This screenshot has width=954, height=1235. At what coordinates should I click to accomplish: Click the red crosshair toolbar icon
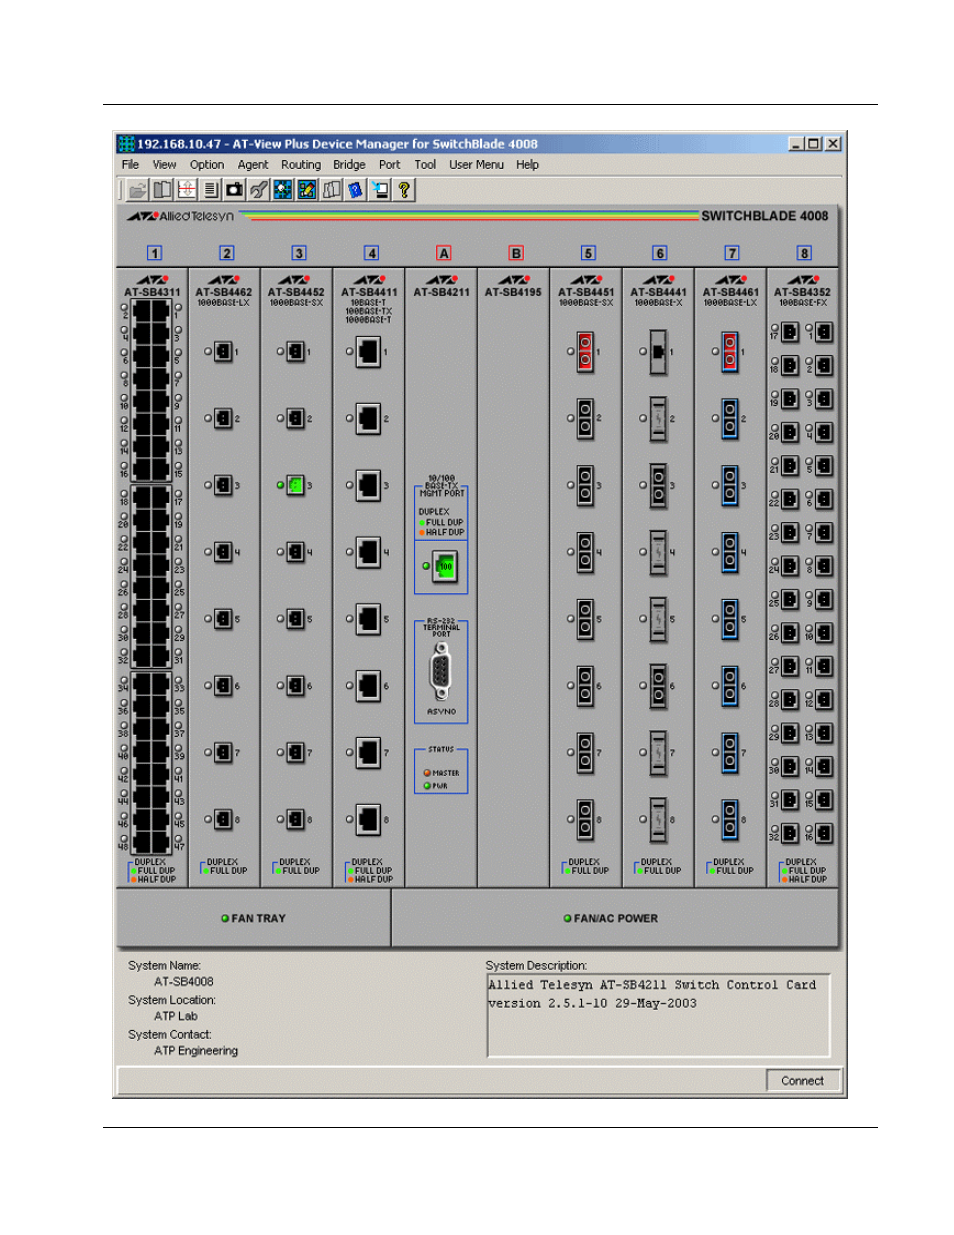pyautogui.click(x=187, y=189)
